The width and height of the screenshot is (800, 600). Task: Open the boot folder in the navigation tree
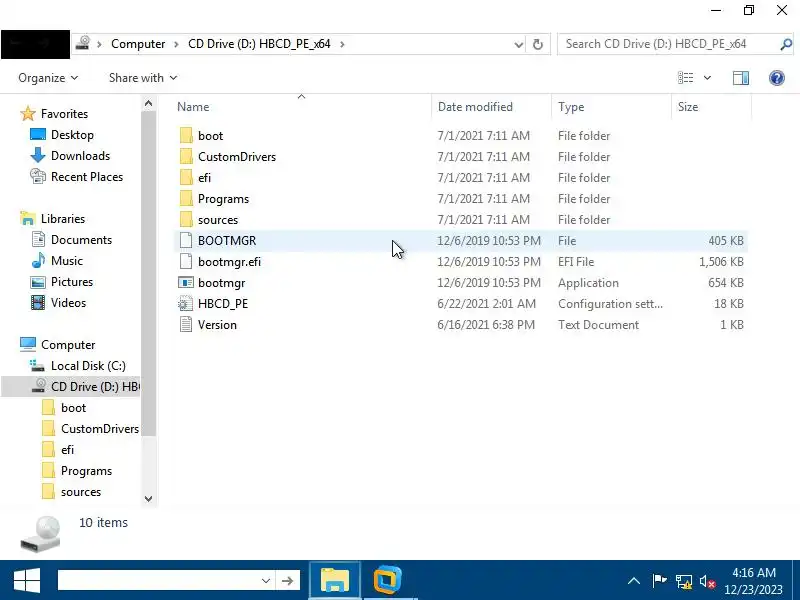(x=73, y=408)
